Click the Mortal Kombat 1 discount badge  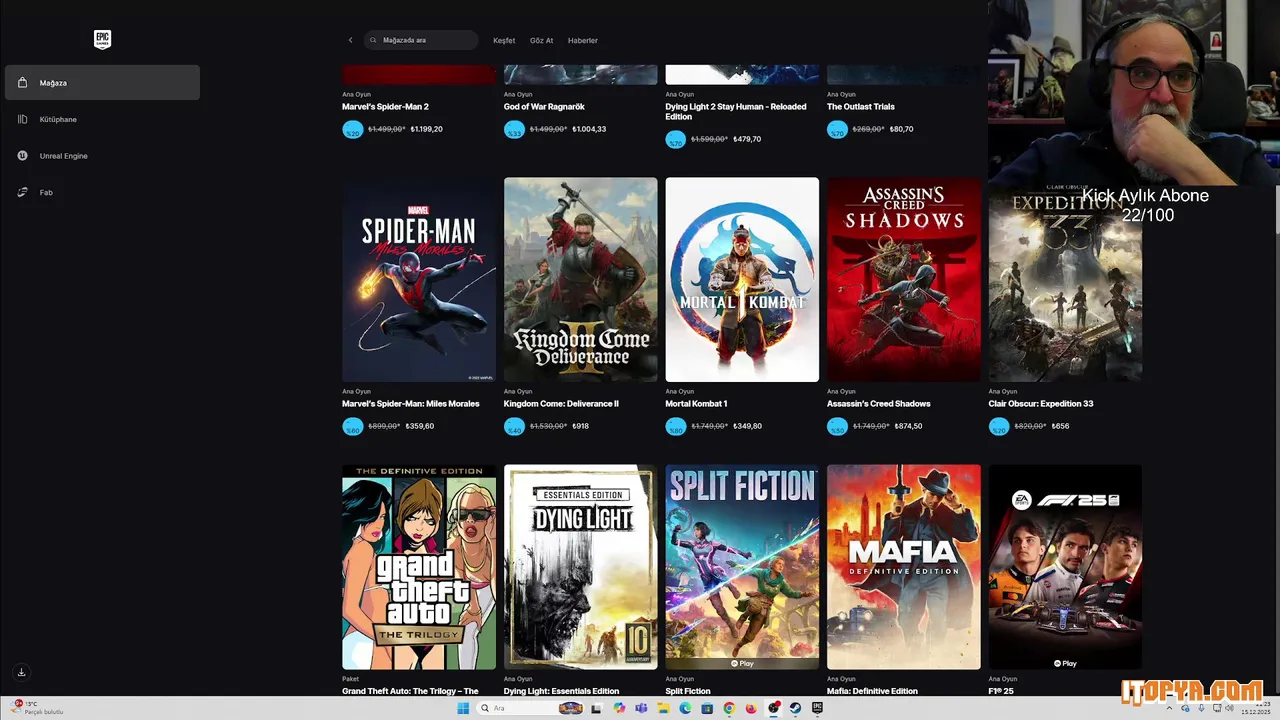(675, 426)
